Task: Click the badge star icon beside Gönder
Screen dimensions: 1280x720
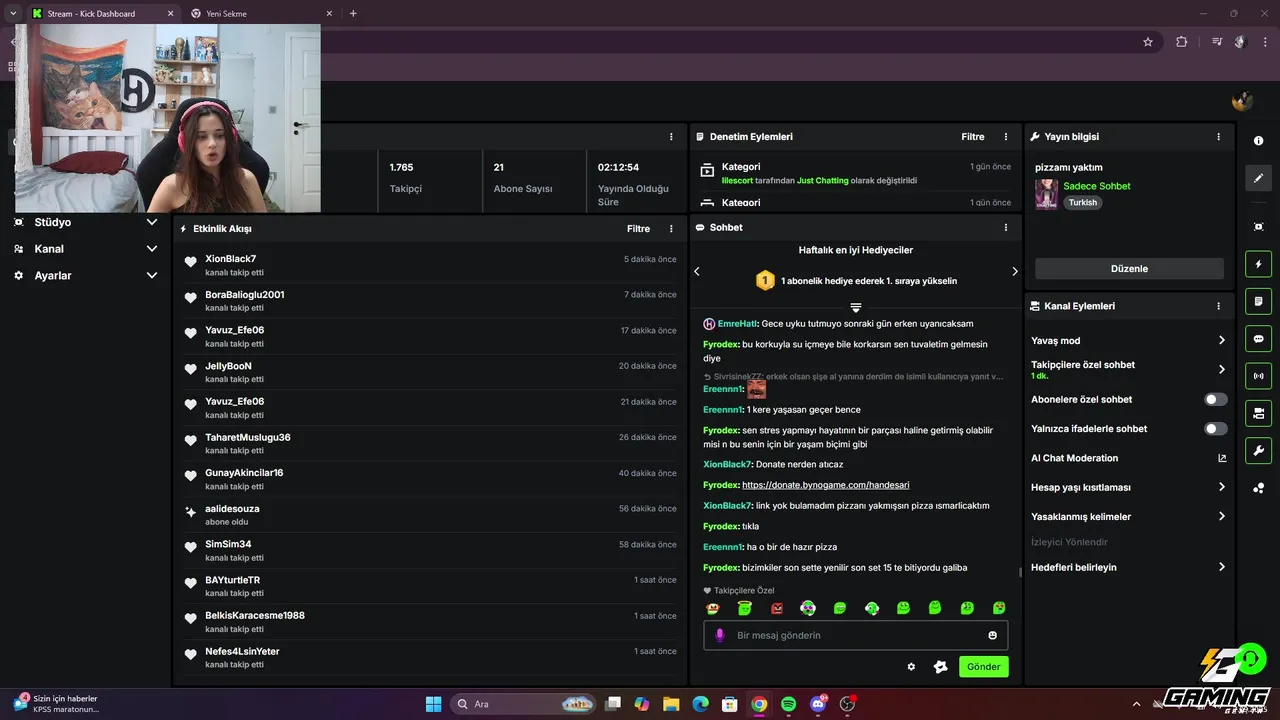Action: (x=940, y=667)
